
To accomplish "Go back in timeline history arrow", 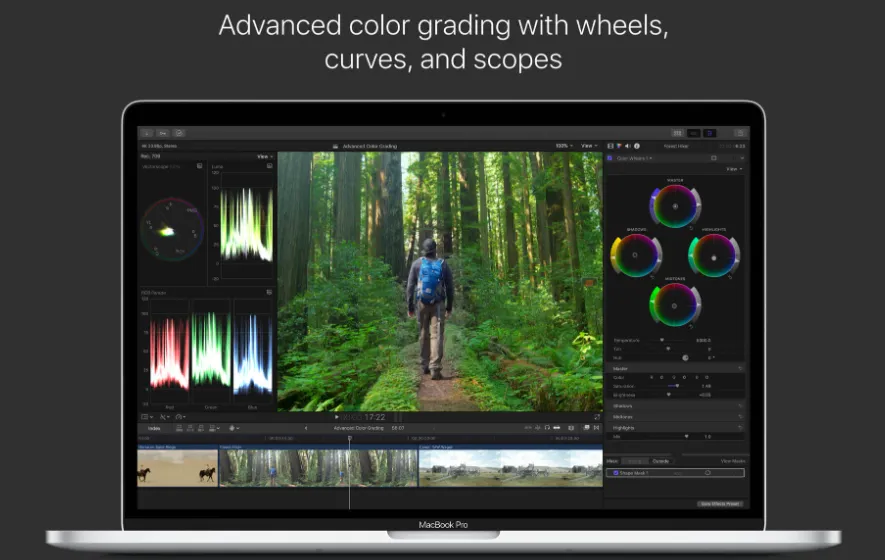I will 306,428.
